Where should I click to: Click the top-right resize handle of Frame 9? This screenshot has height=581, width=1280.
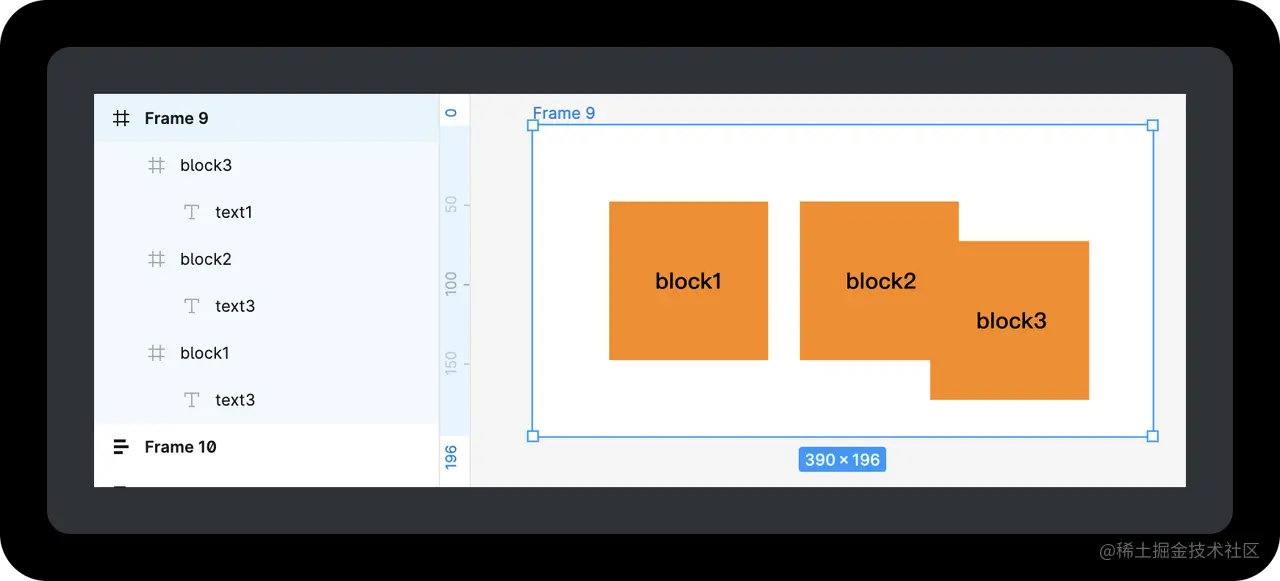point(1153,125)
